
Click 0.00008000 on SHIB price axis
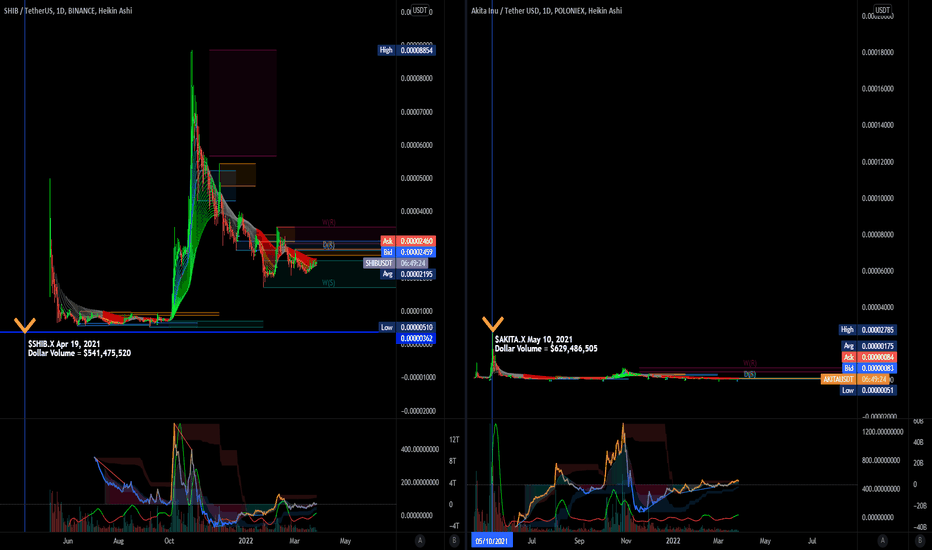click(x=417, y=78)
